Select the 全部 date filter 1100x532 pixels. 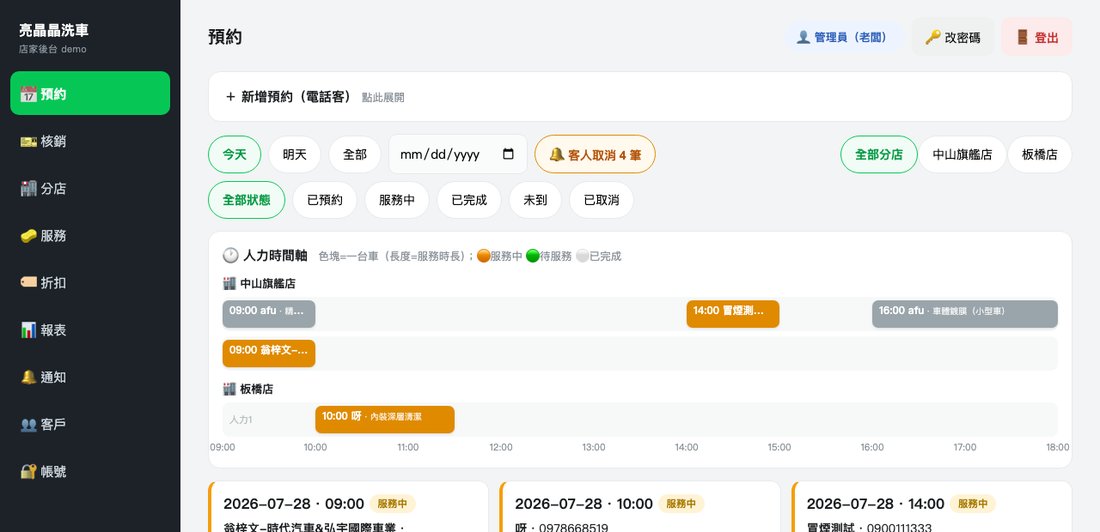coord(355,154)
